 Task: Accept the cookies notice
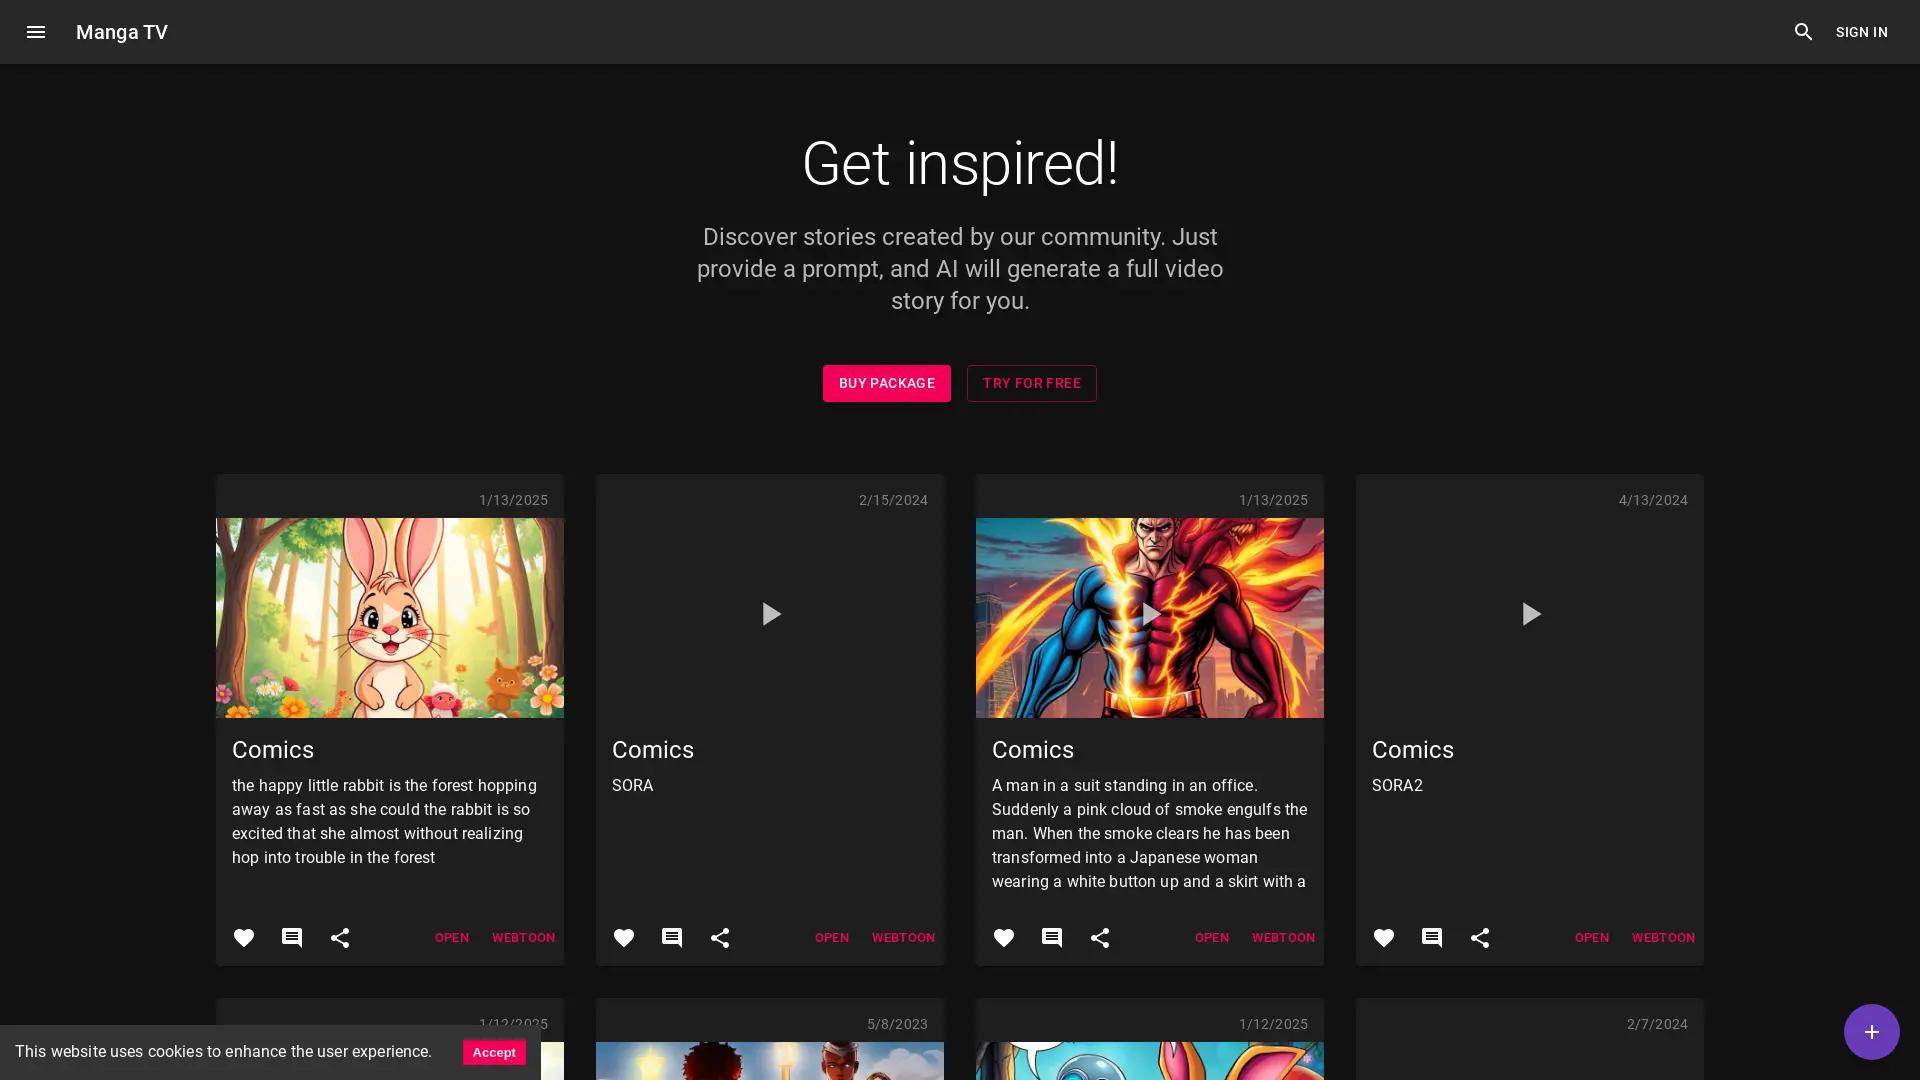[x=494, y=1052]
